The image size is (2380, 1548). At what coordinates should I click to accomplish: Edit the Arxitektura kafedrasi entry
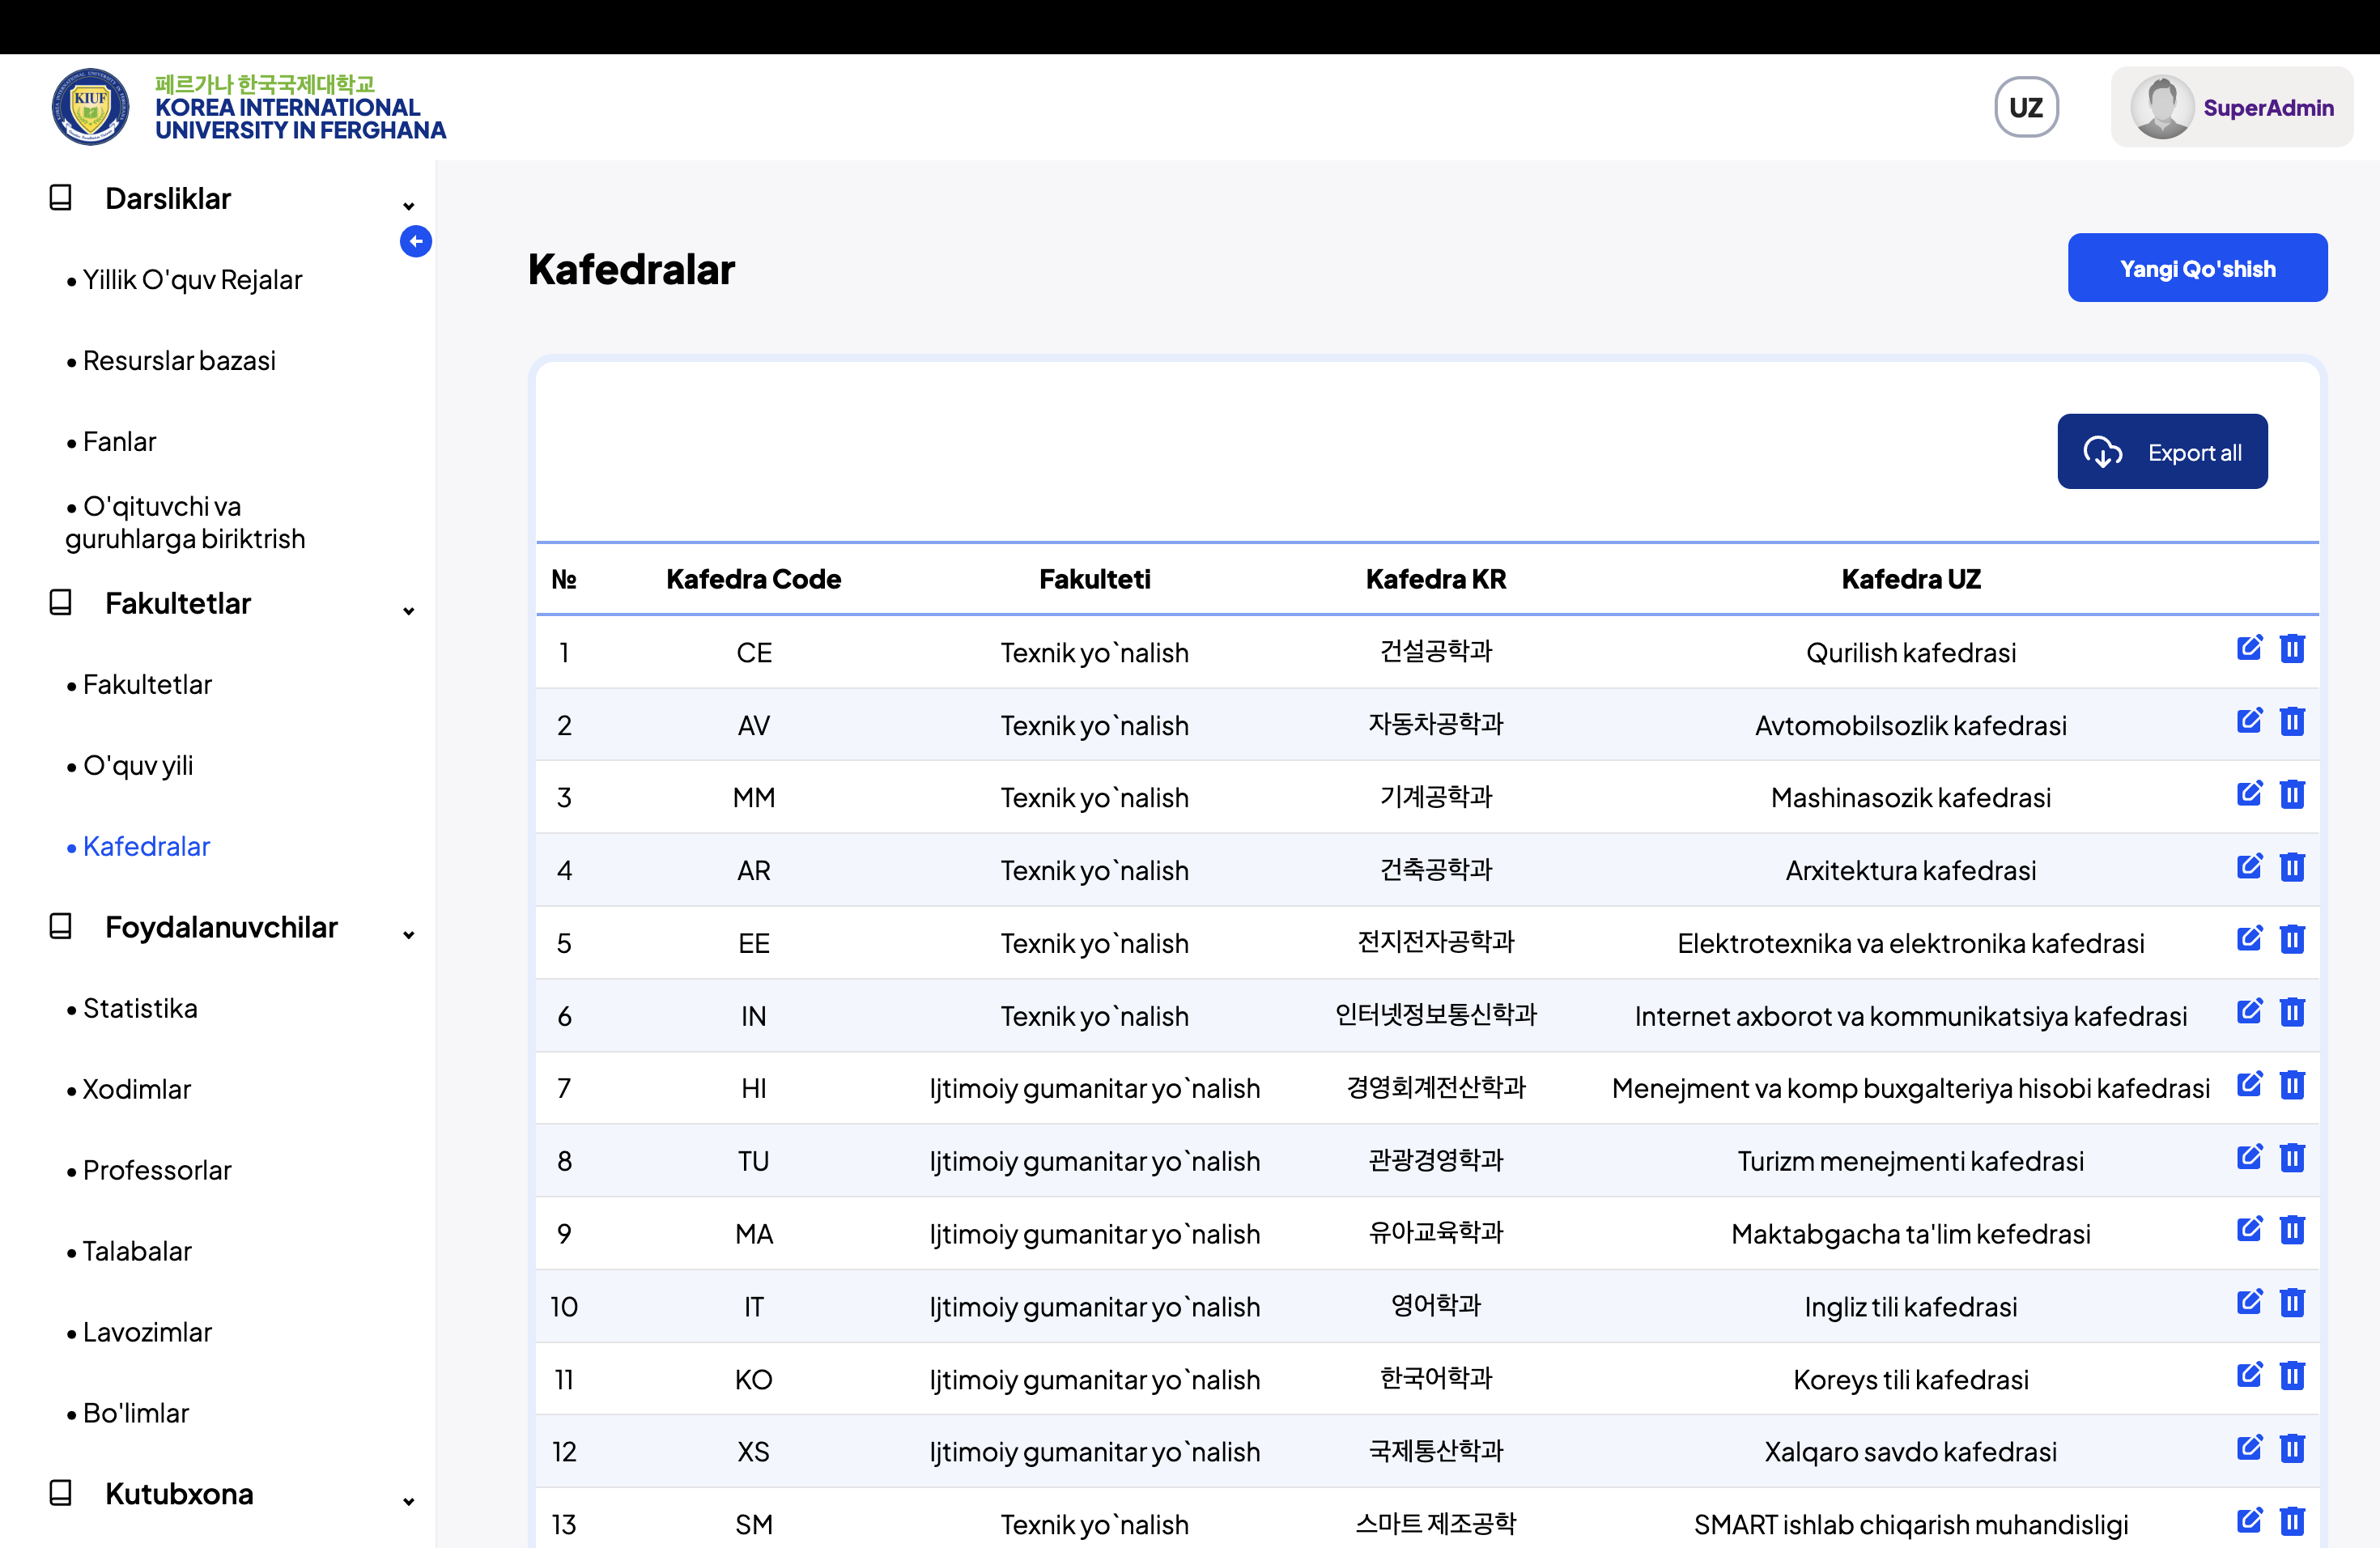[x=2250, y=867]
